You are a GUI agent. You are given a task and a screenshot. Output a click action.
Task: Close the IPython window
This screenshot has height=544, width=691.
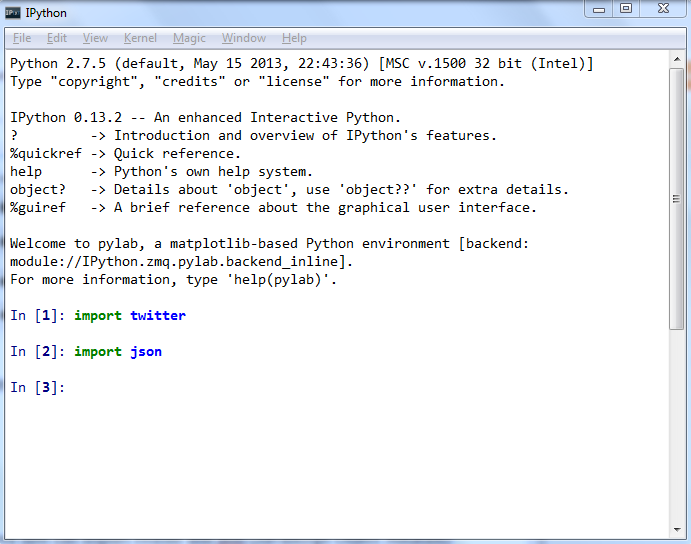click(663, 9)
